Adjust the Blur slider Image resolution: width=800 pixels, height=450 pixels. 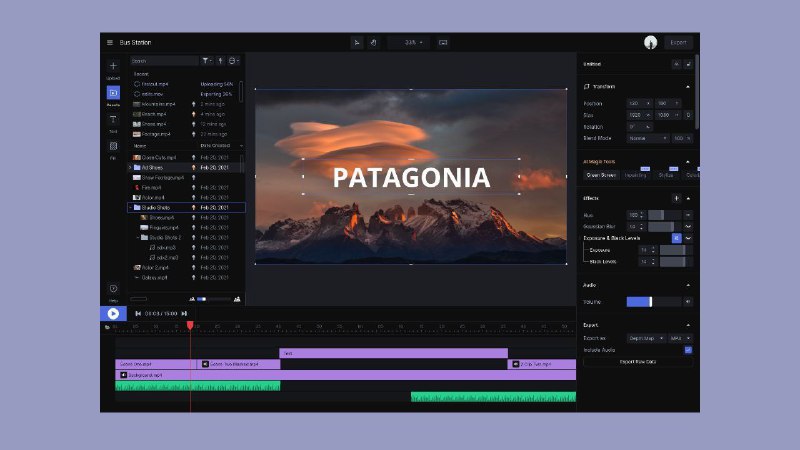(665, 215)
